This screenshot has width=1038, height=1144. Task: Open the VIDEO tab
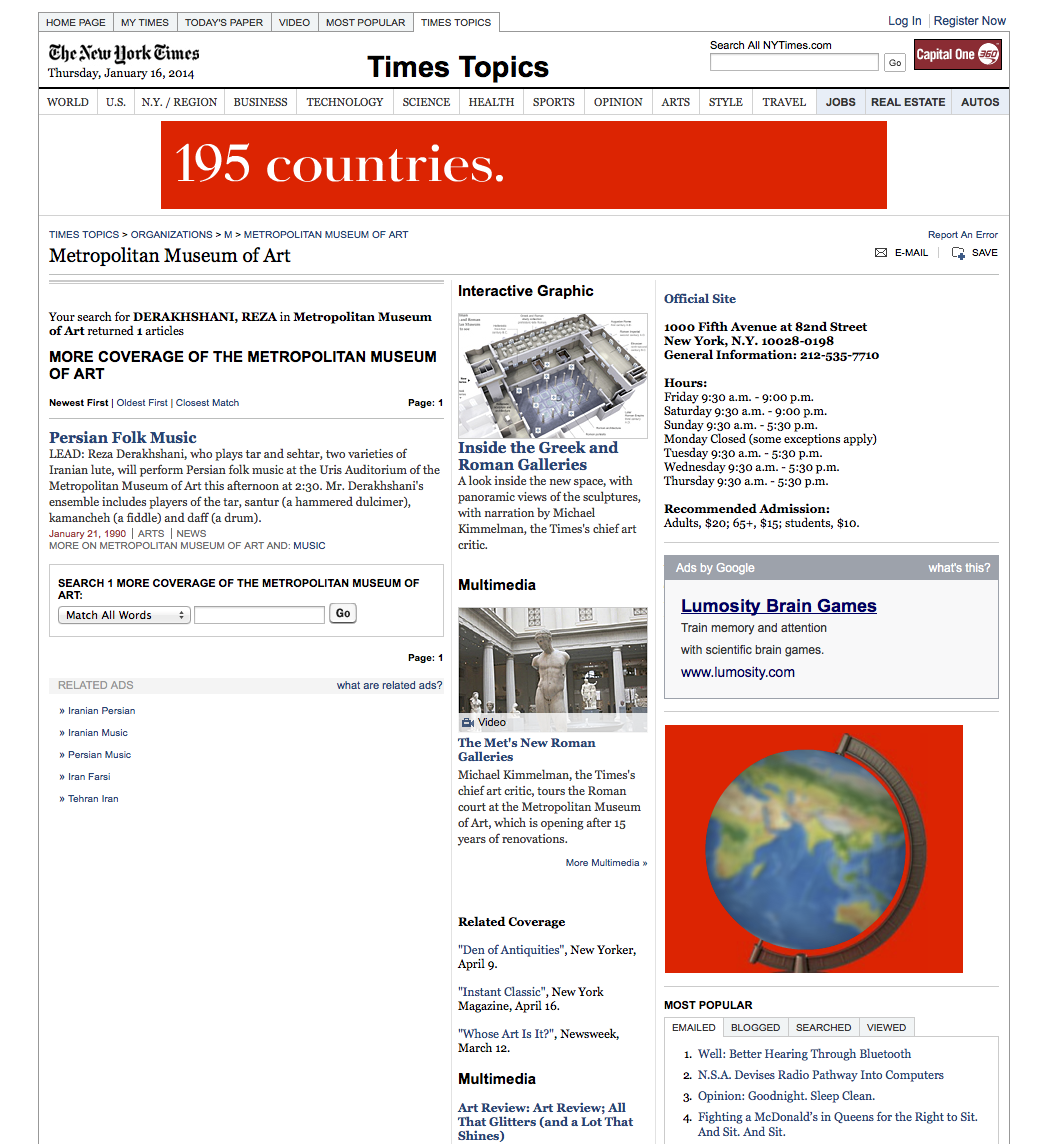coord(294,23)
